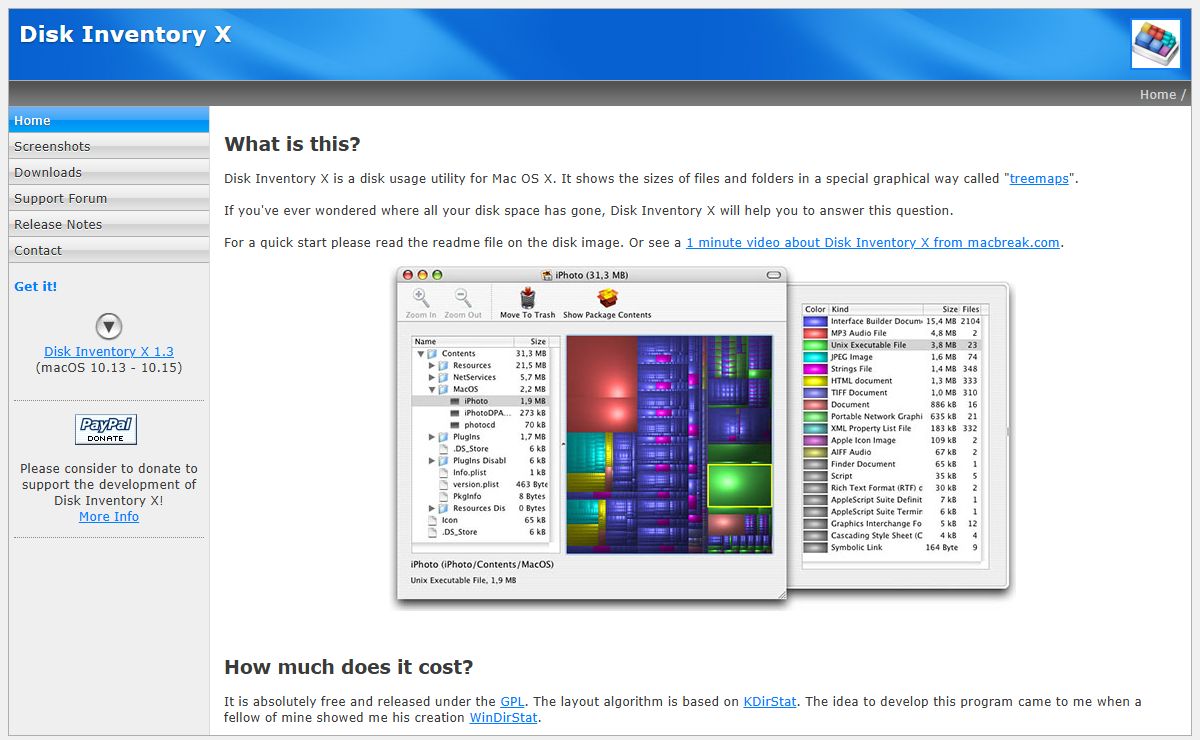Select the Icon file row (65 kB)

coord(480,520)
